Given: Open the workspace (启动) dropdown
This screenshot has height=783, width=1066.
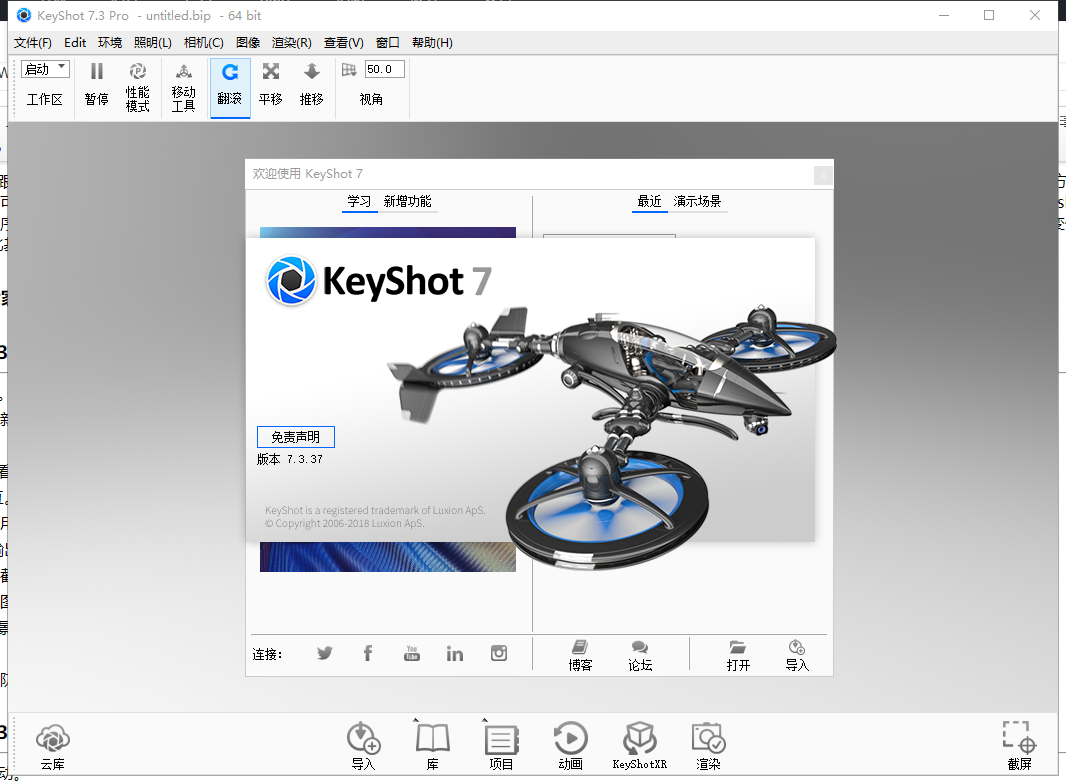Looking at the screenshot, I should 45,69.
